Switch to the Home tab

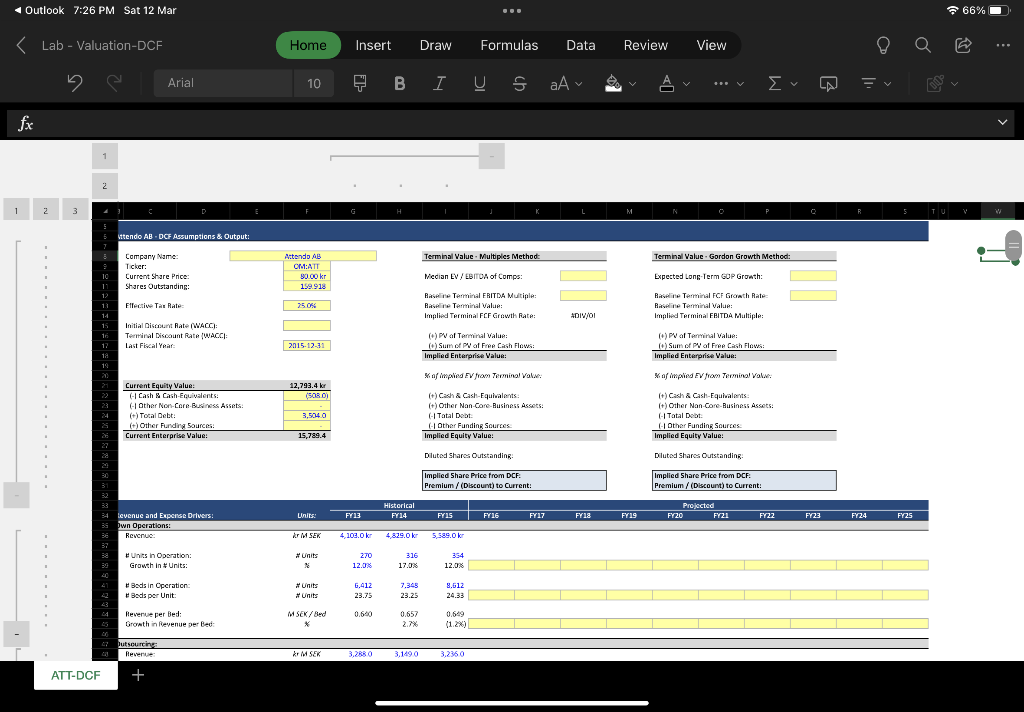(308, 45)
